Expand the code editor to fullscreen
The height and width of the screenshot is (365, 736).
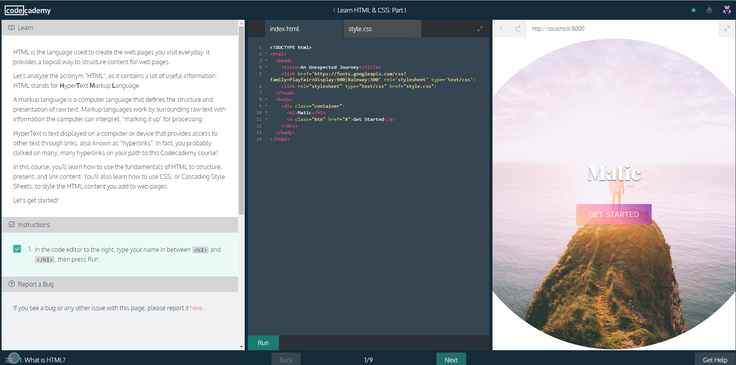(x=480, y=29)
